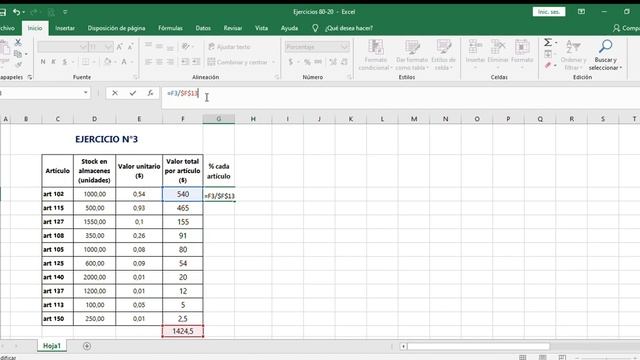Click Dar formato como tabla icon
Viewport: 640px width, 360px height.
pos(412,47)
